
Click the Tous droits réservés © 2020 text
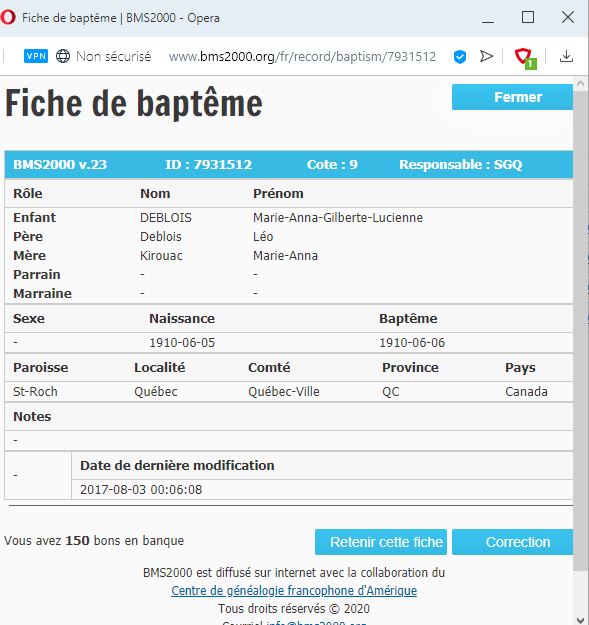click(294, 609)
